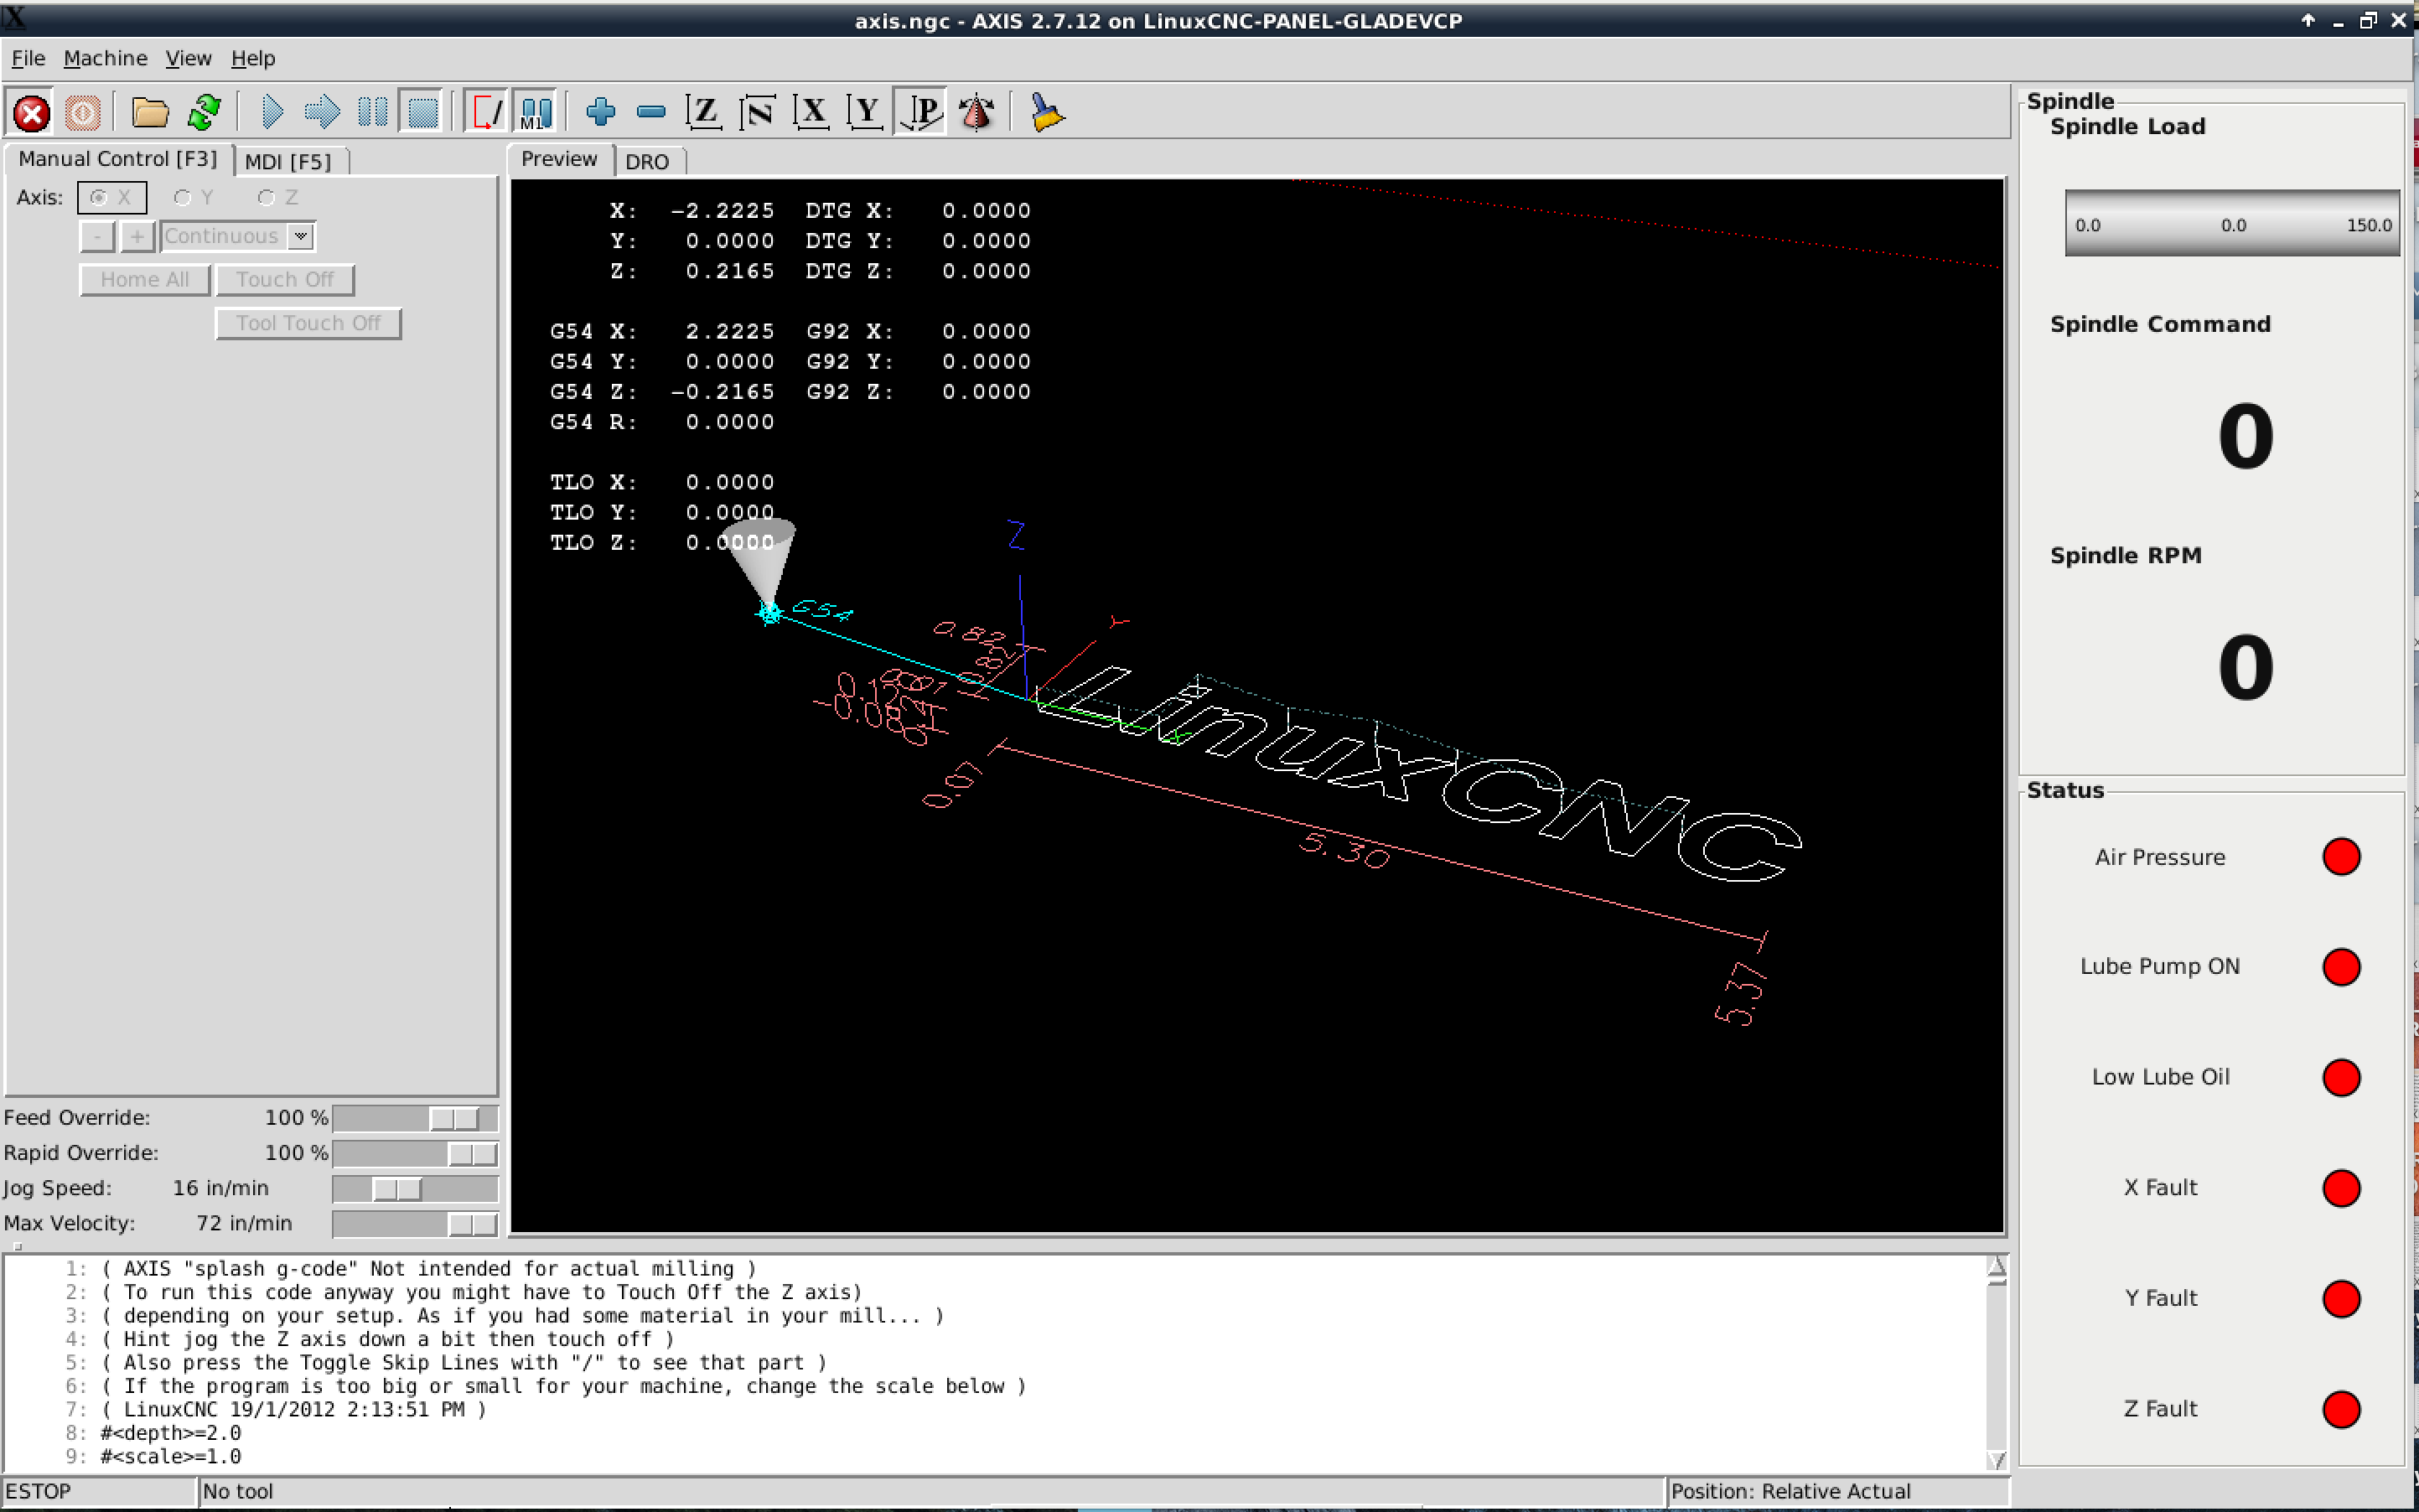Switch to front Y view
2419x1512 pixels.
866,113
